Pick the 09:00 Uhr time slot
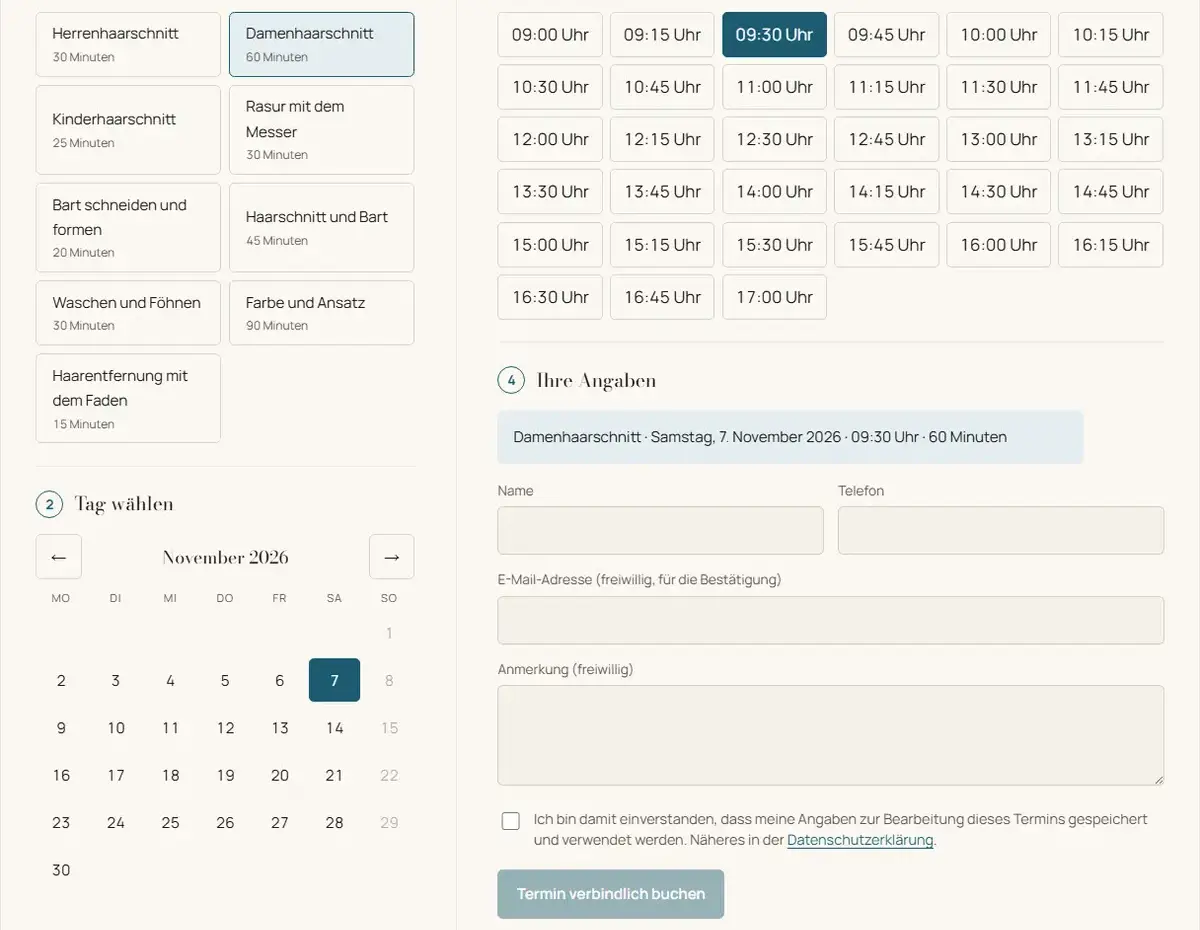 coord(550,34)
